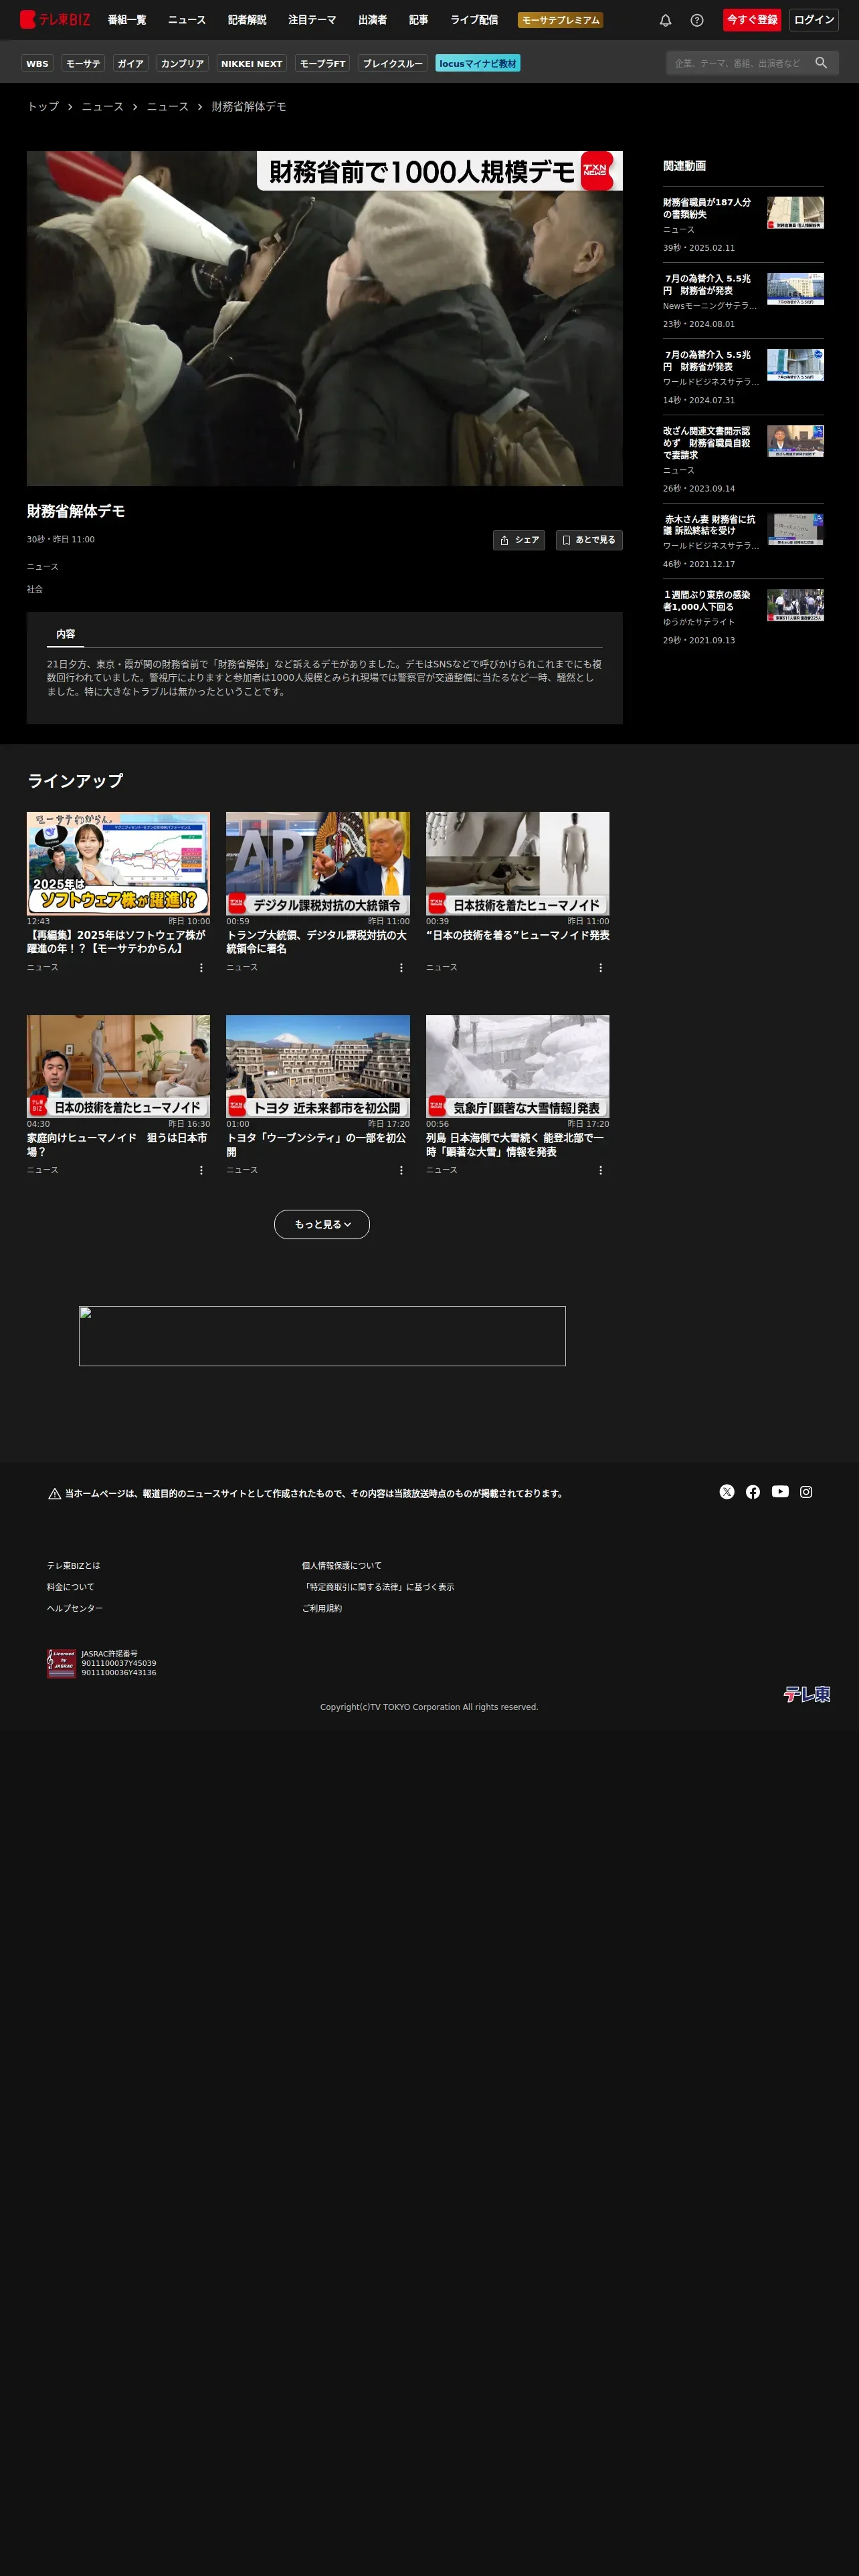
Task: Click the empty advertisement banner
Action: point(322,1336)
